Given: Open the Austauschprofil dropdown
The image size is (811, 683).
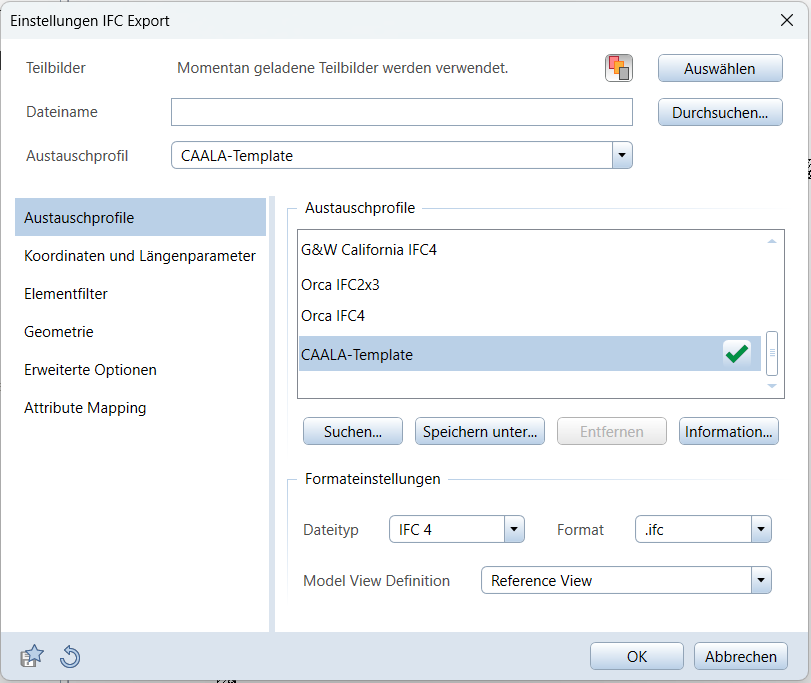Looking at the screenshot, I should click(x=622, y=155).
